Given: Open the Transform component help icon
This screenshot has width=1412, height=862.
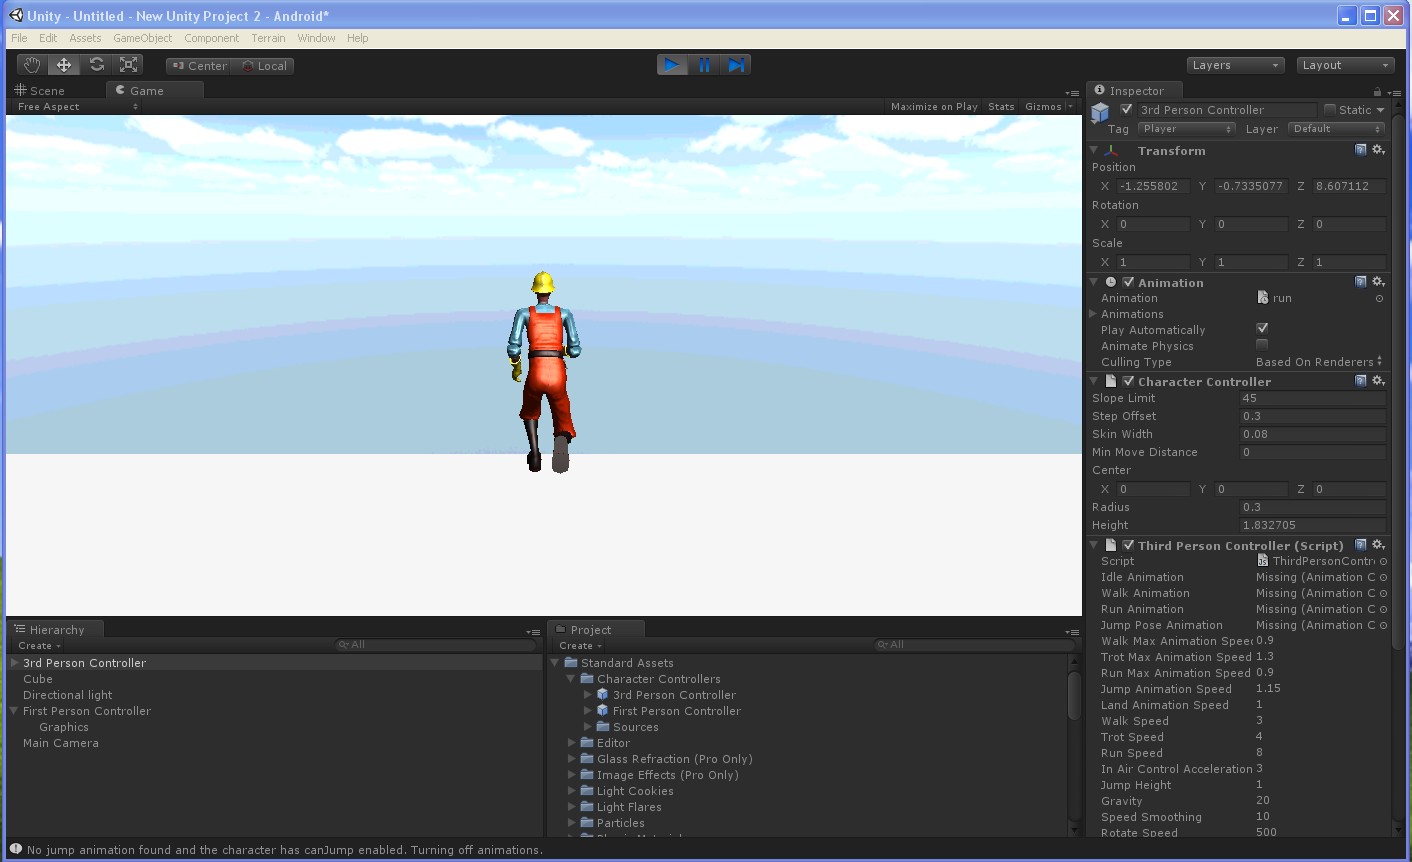Looking at the screenshot, I should click(x=1361, y=150).
